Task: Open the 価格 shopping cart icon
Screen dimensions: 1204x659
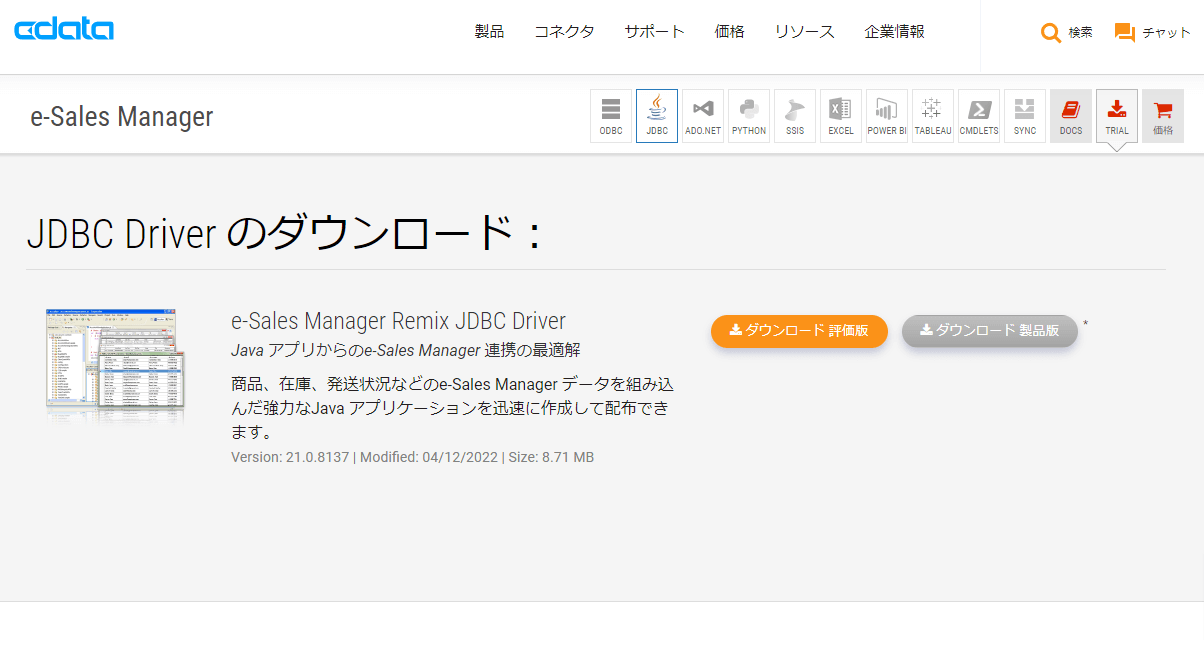Action: (x=1163, y=116)
